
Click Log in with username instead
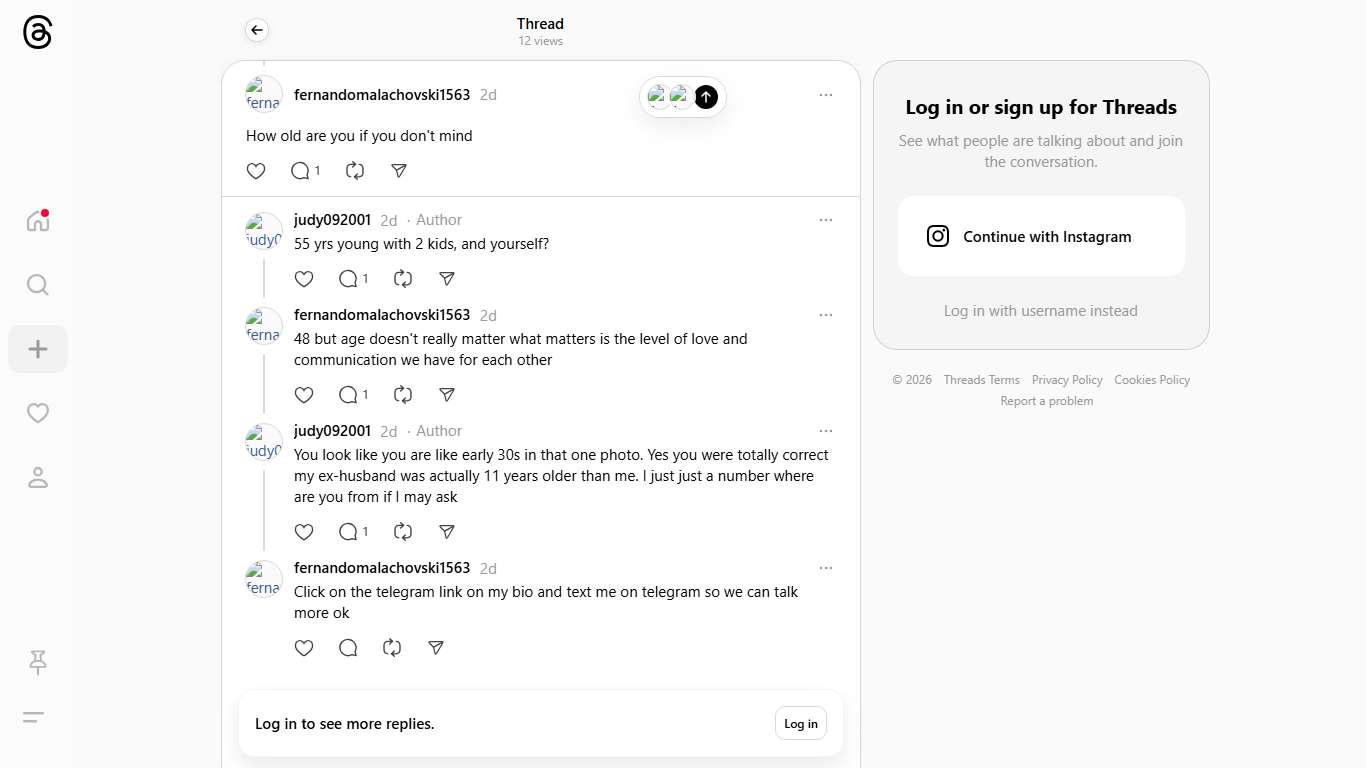click(1040, 311)
